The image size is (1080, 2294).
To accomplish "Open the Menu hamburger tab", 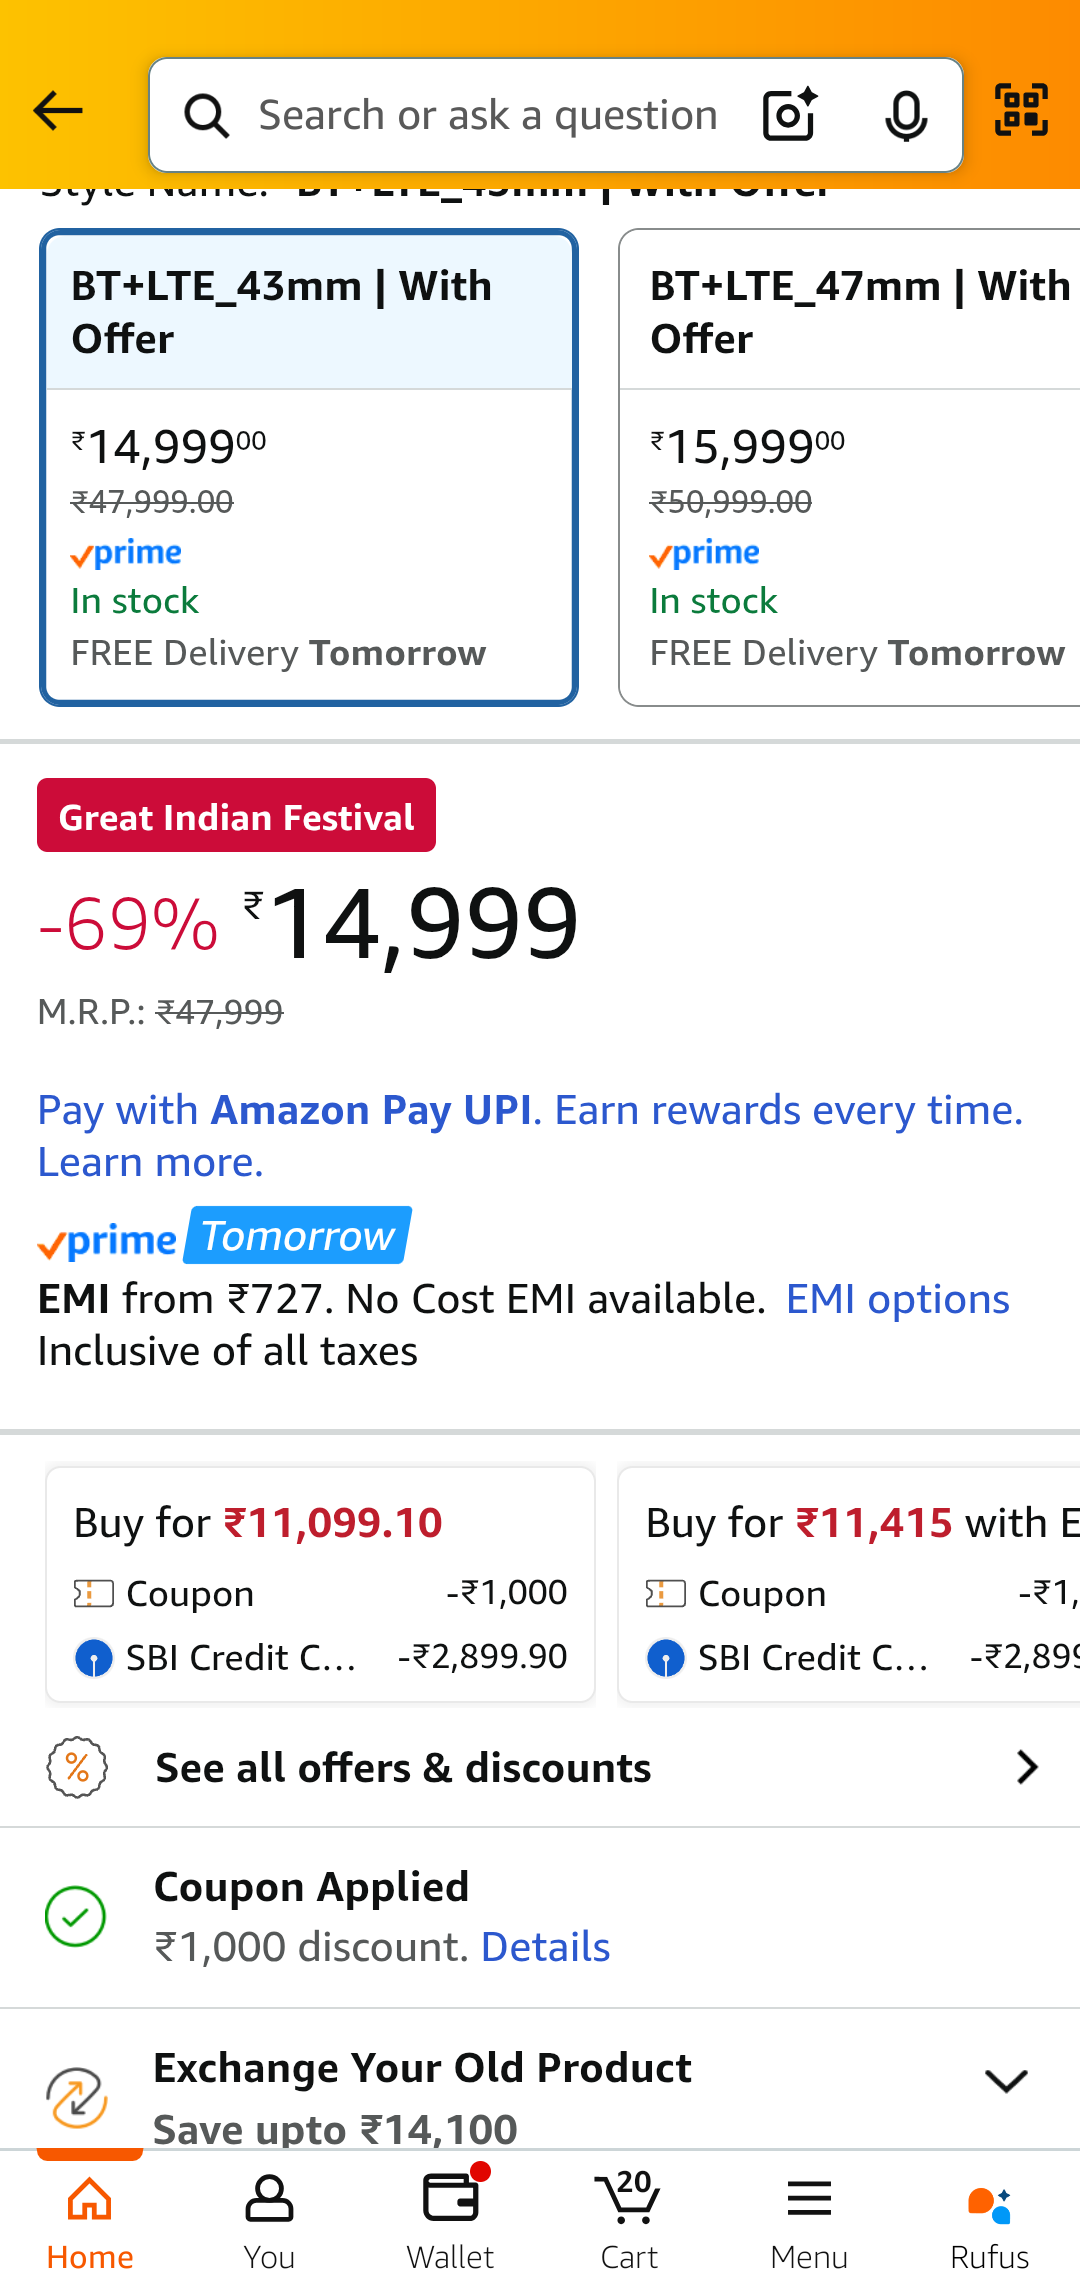I will pos(809,2215).
